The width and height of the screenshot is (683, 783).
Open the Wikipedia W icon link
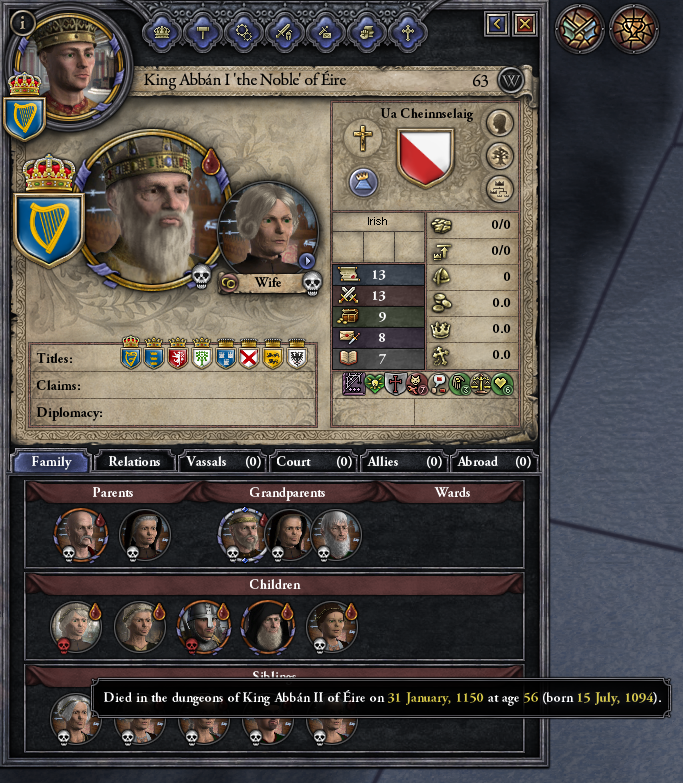510,80
